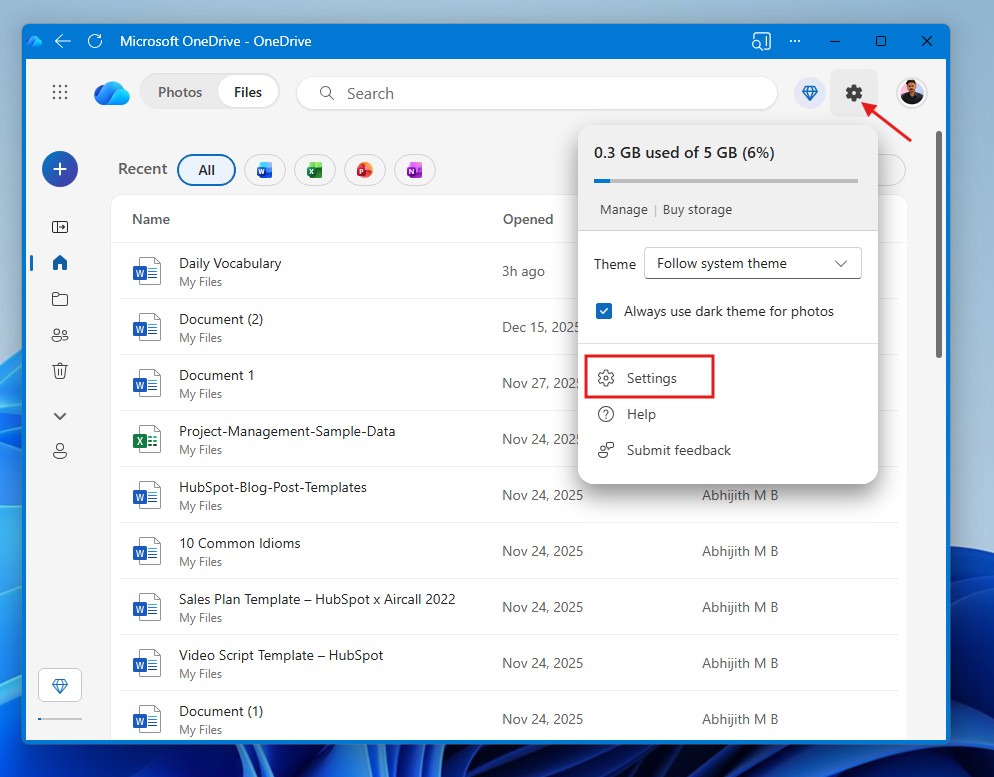Filter recent files by OneNote notebooks
Image resolution: width=994 pixels, height=777 pixels.
click(x=414, y=170)
